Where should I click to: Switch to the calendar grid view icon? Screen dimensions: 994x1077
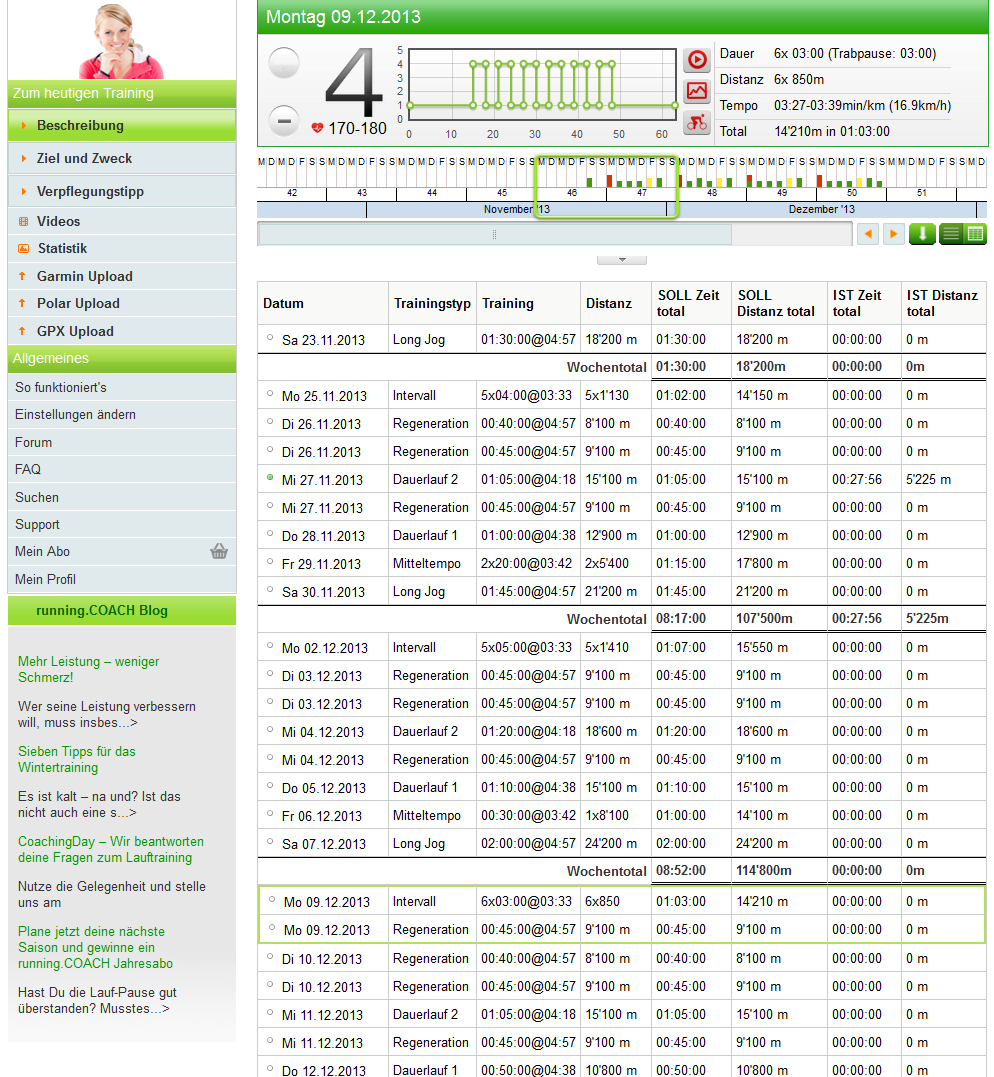[x=975, y=234]
